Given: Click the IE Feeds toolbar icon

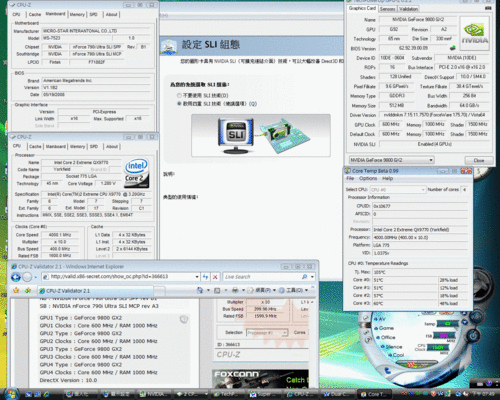Looking at the screenshot, I should click(x=217, y=290).
